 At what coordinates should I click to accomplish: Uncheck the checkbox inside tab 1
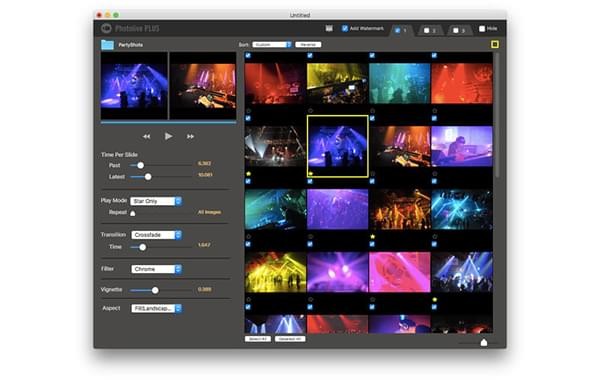tap(398, 30)
